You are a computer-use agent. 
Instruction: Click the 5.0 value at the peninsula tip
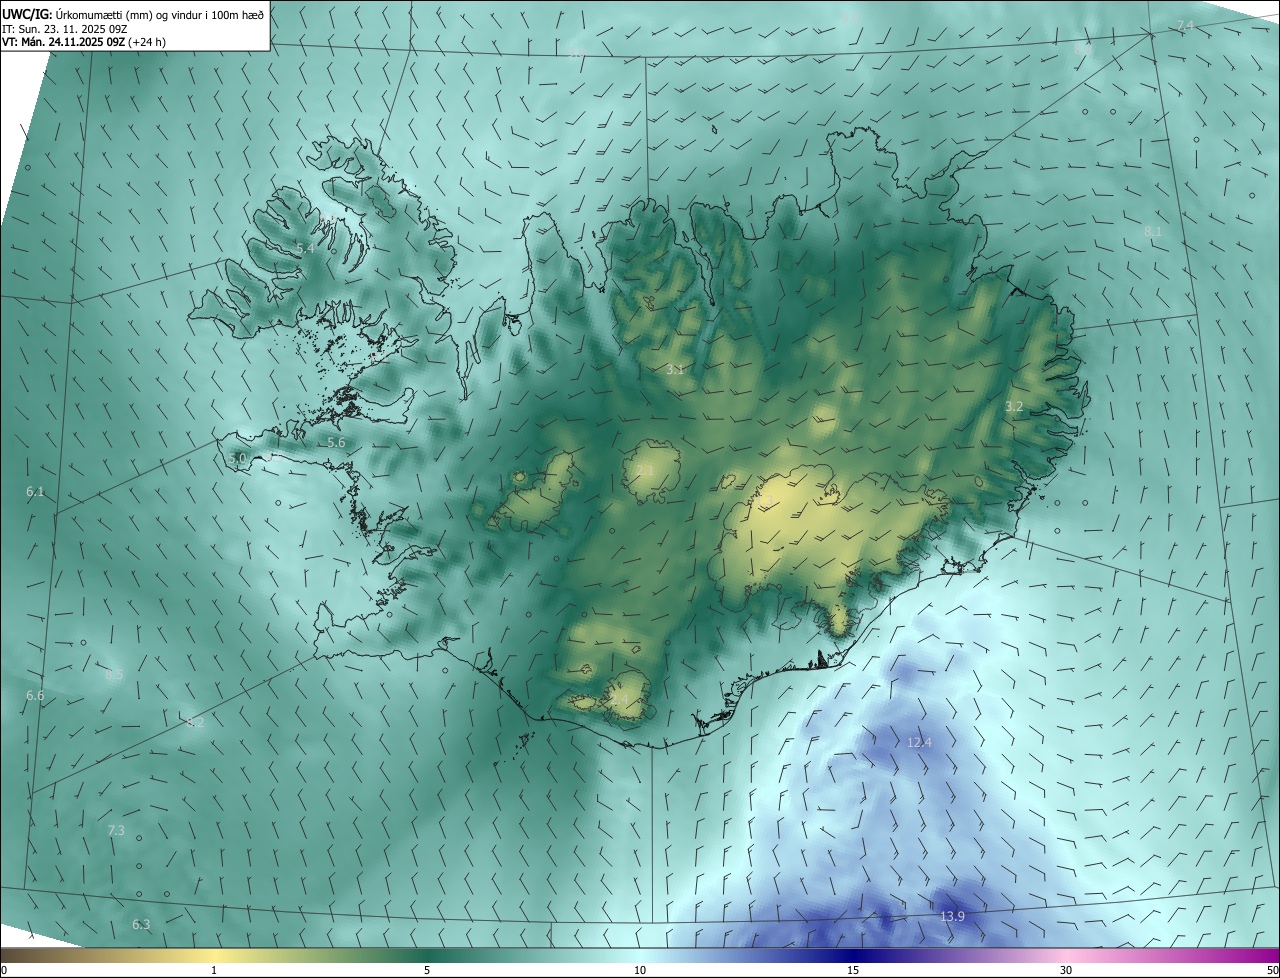(237, 458)
